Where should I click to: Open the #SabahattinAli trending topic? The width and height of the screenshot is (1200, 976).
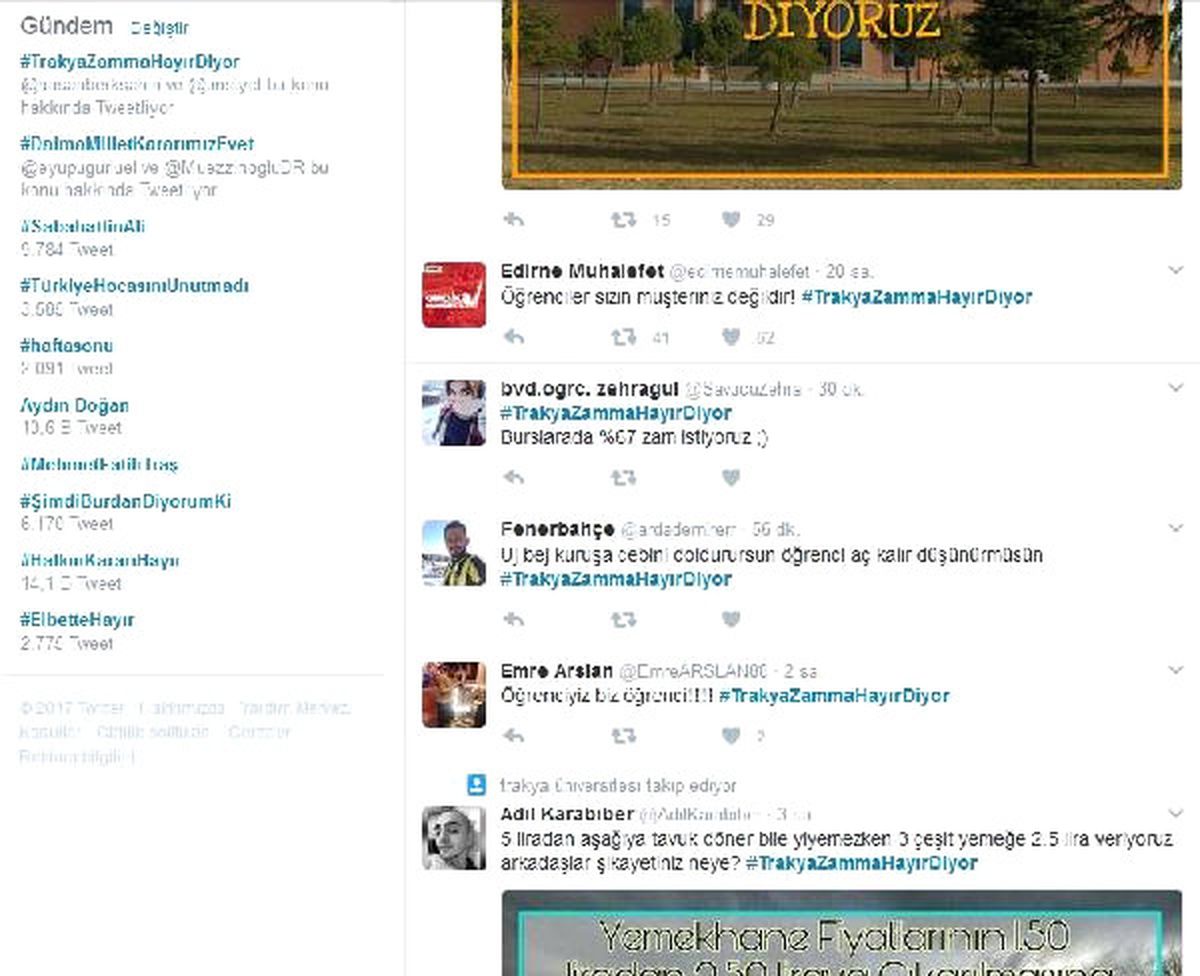click(82, 227)
